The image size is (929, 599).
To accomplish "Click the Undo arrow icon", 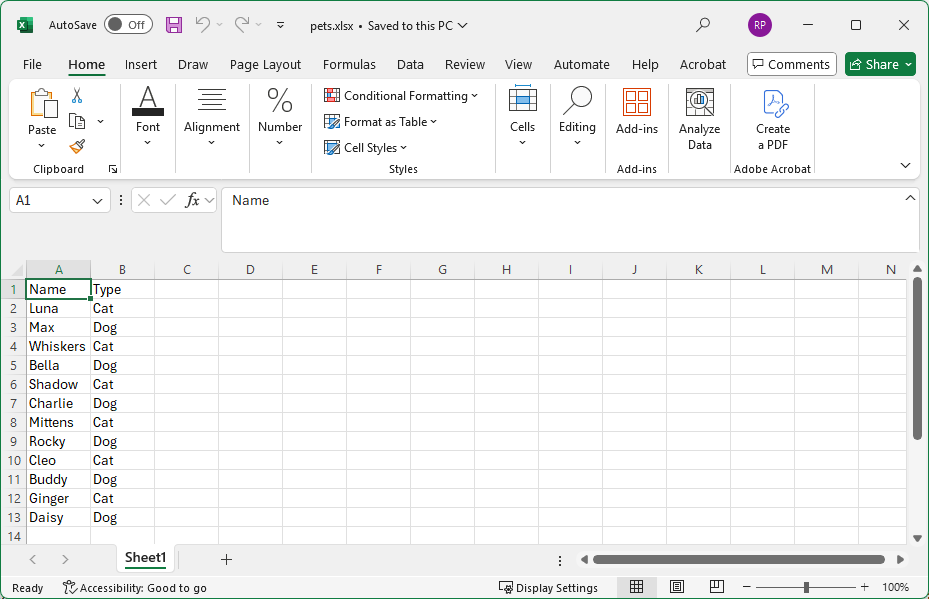I will [x=203, y=25].
